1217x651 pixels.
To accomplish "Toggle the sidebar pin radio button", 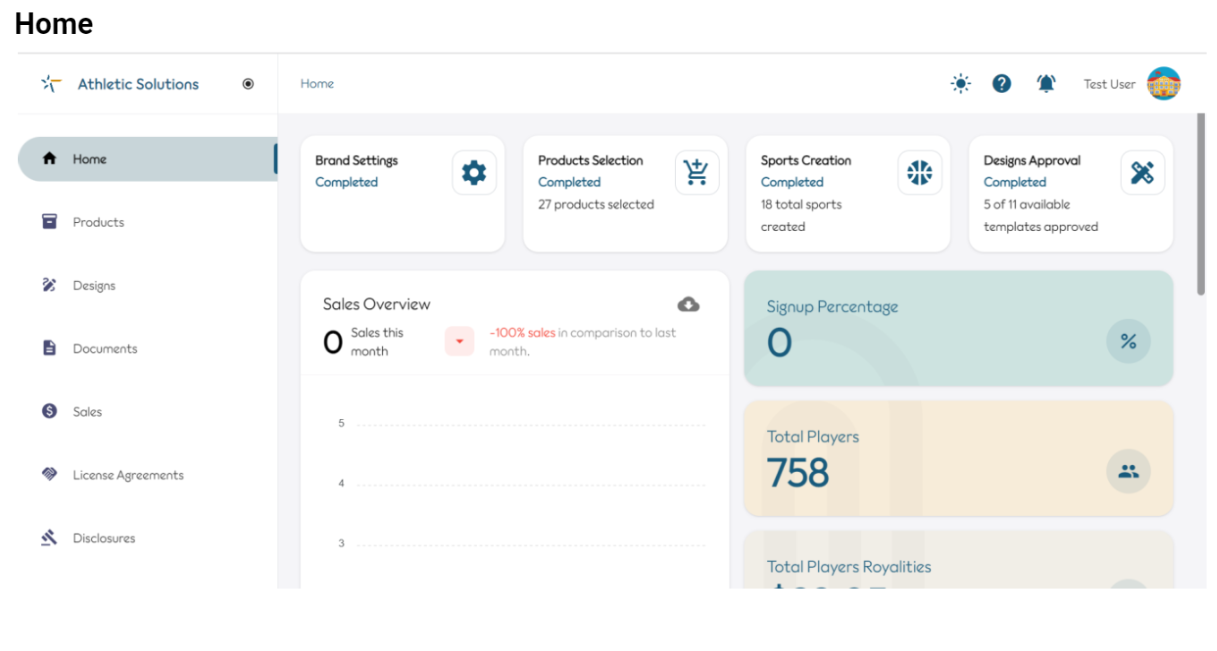I will click(x=248, y=84).
